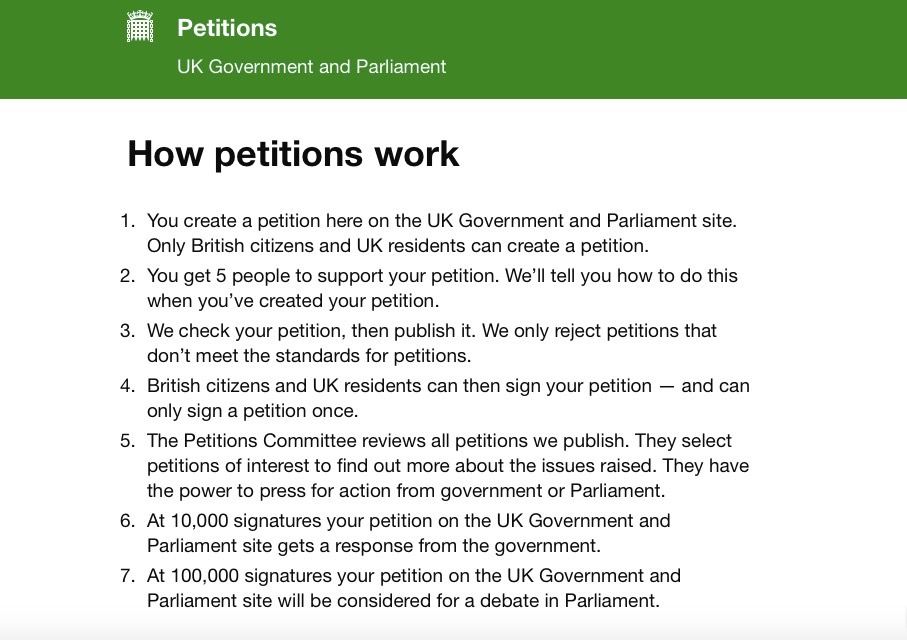Click the 'UK Government and Parliament' subtitle
This screenshot has height=640, width=907.
tap(311, 67)
